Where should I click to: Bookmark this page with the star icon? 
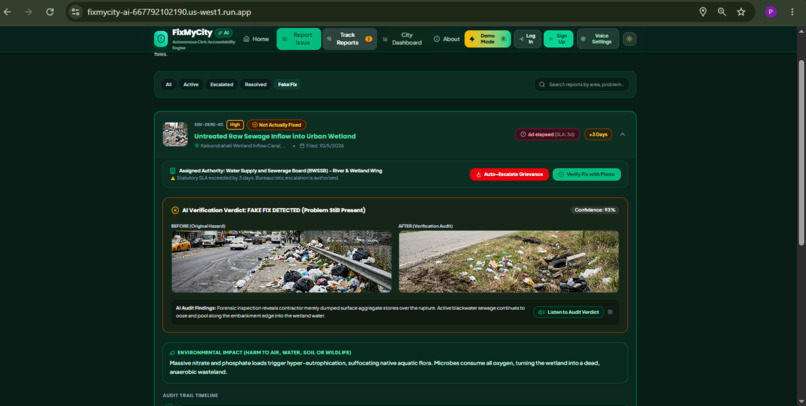pyautogui.click(x=741, y=12)
